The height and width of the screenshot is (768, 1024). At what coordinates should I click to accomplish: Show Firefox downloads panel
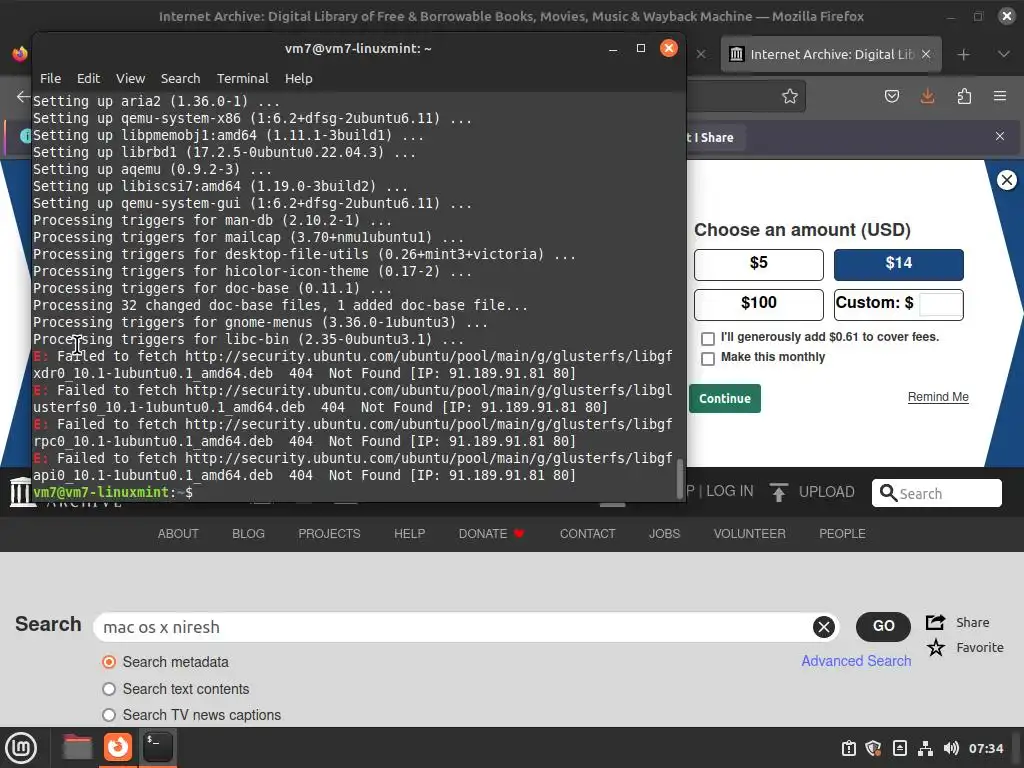point(927,97)
